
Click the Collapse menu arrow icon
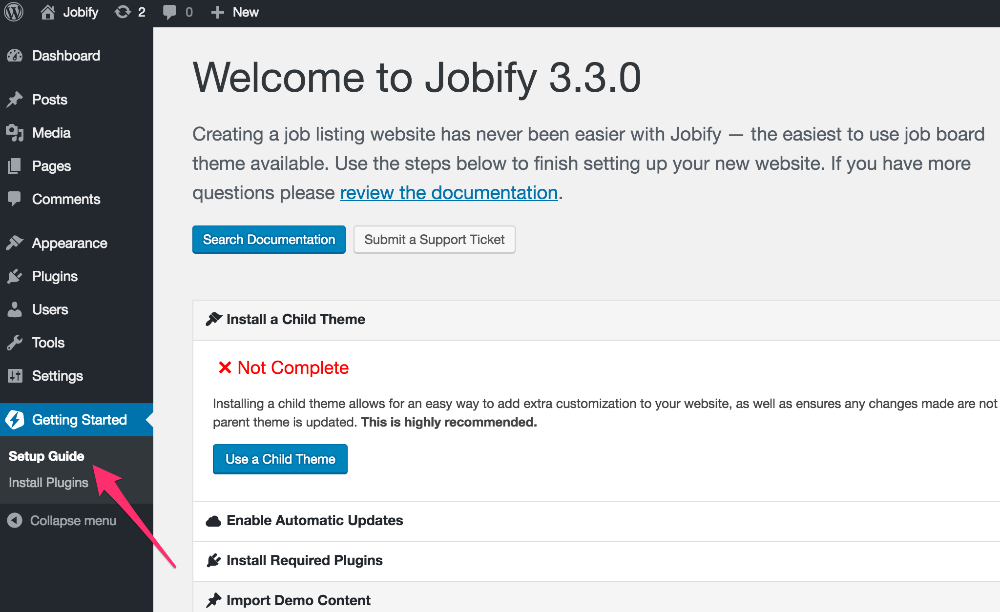point(15,520)
